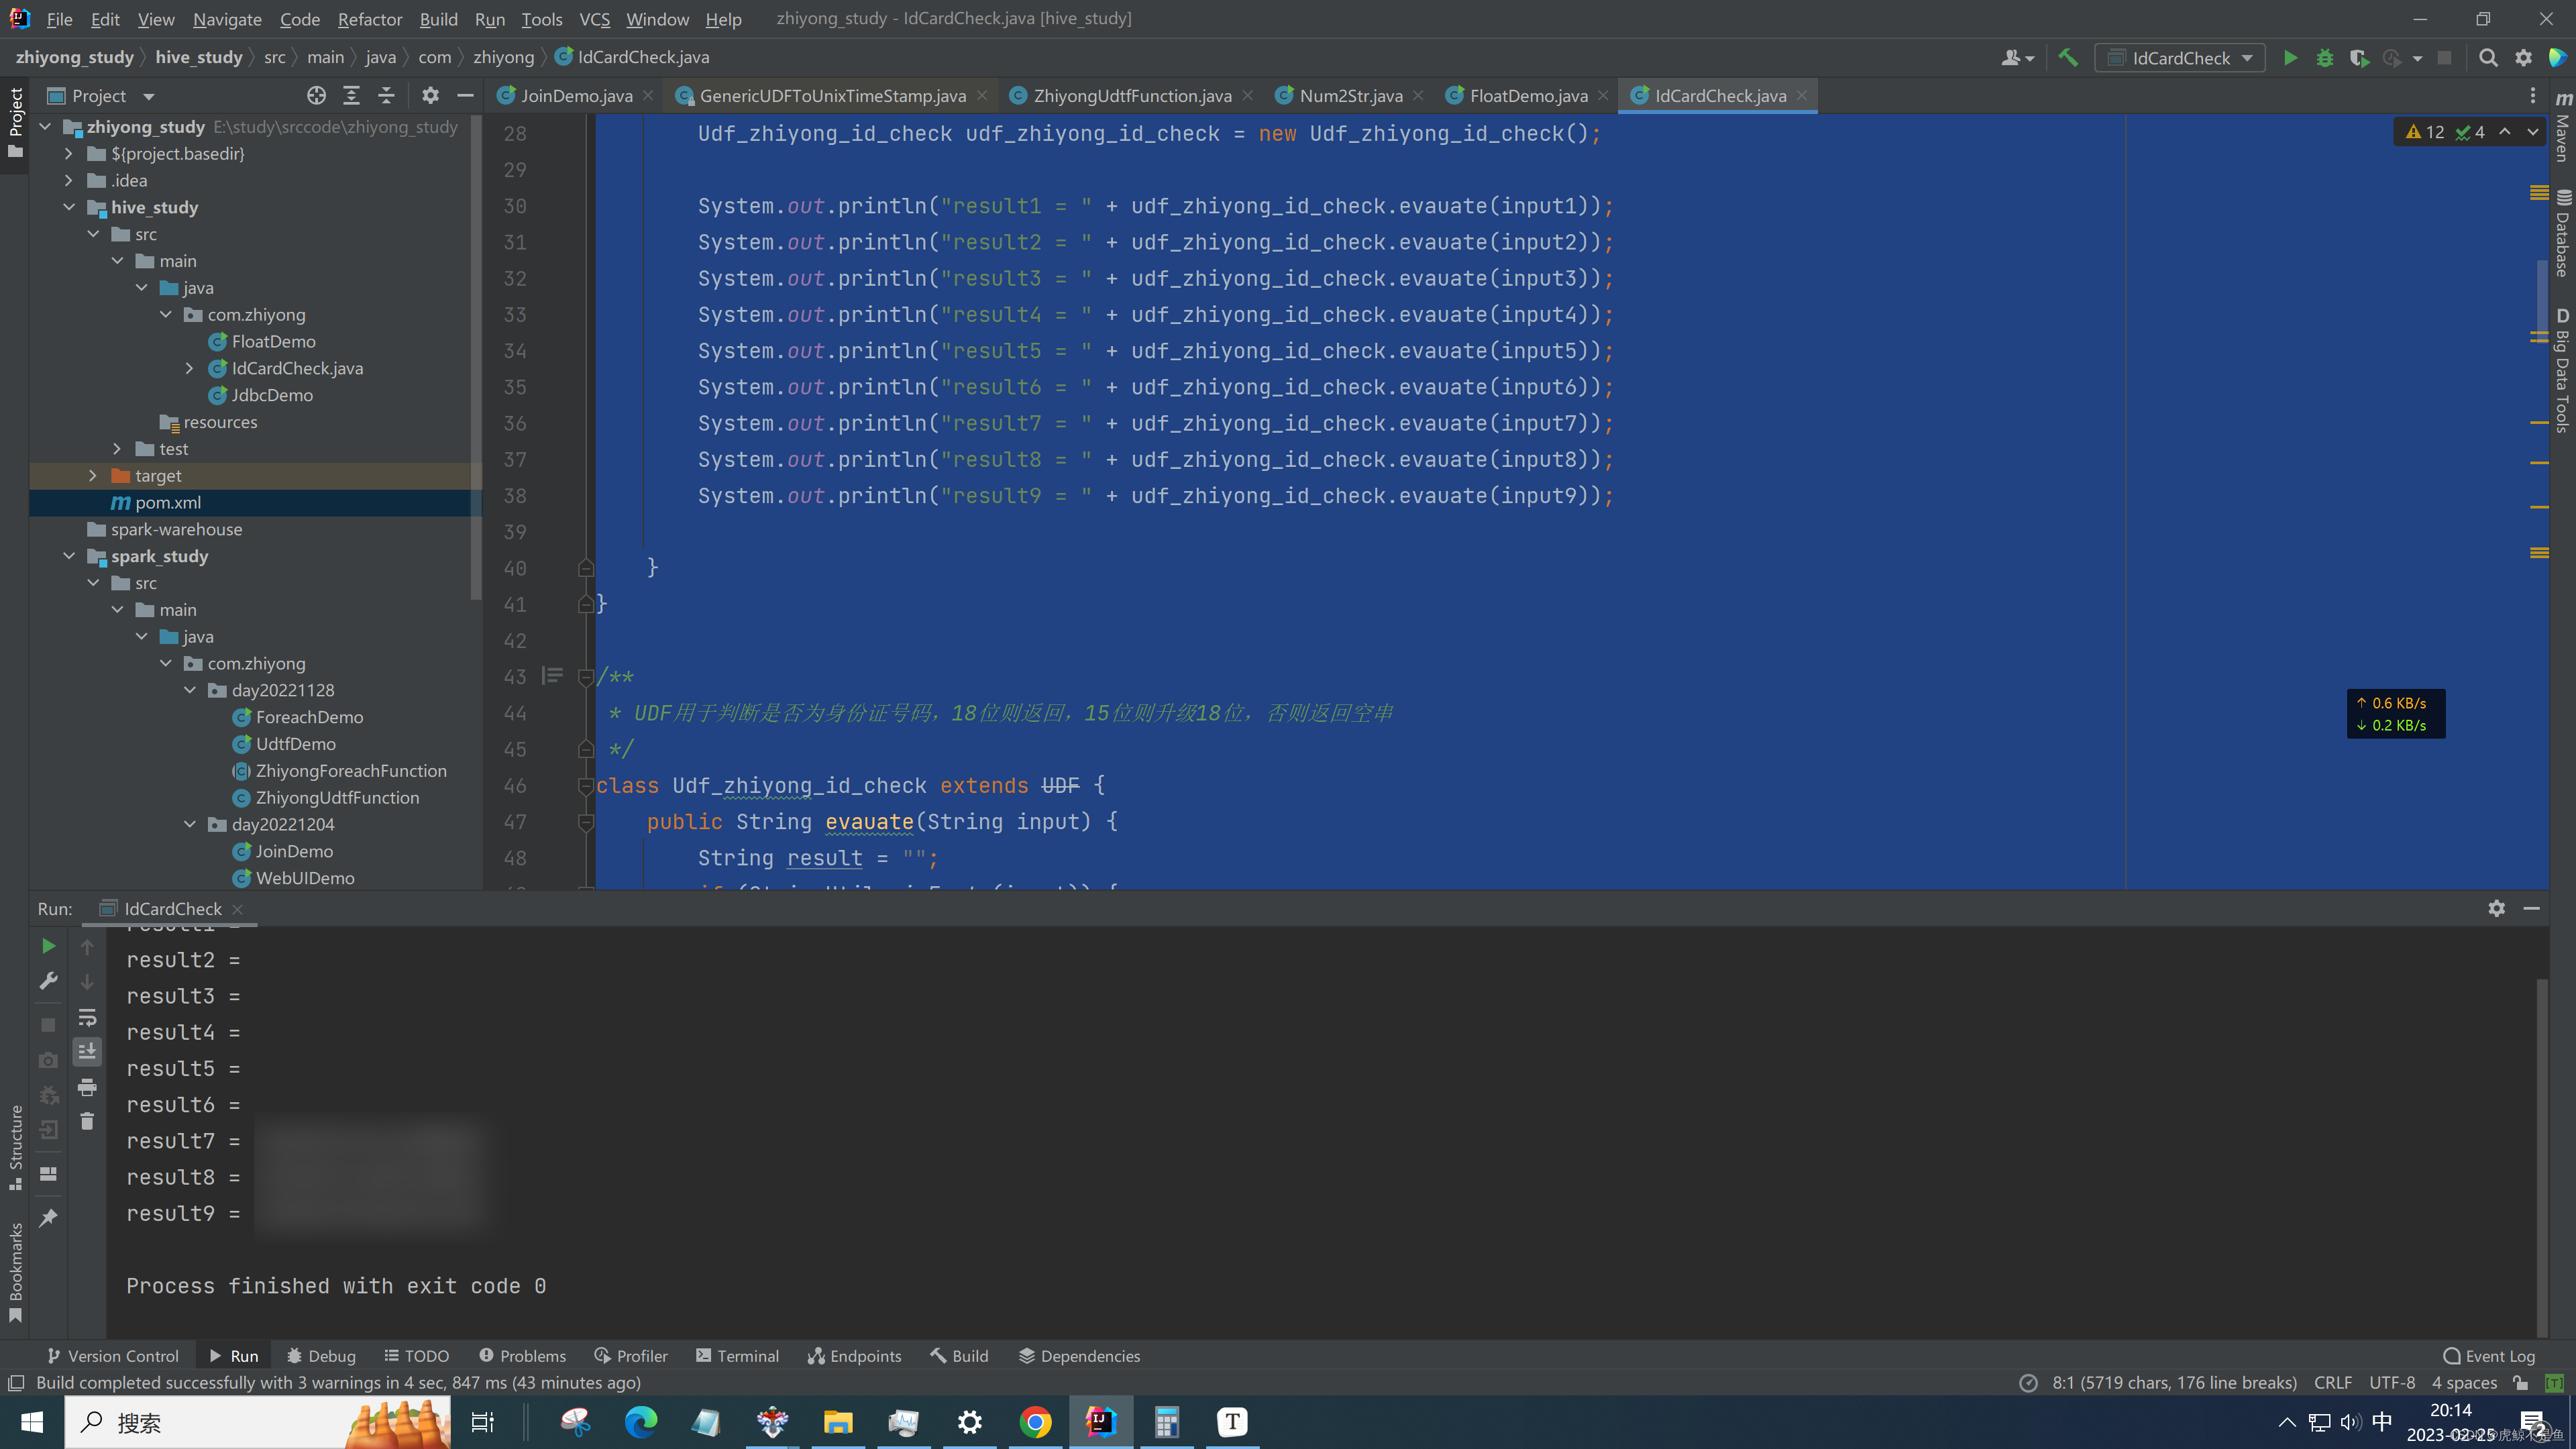Switch to JoinDemo.java editor tab
This screenshot has height=1449, width=2576.
(x=576, y=96)
